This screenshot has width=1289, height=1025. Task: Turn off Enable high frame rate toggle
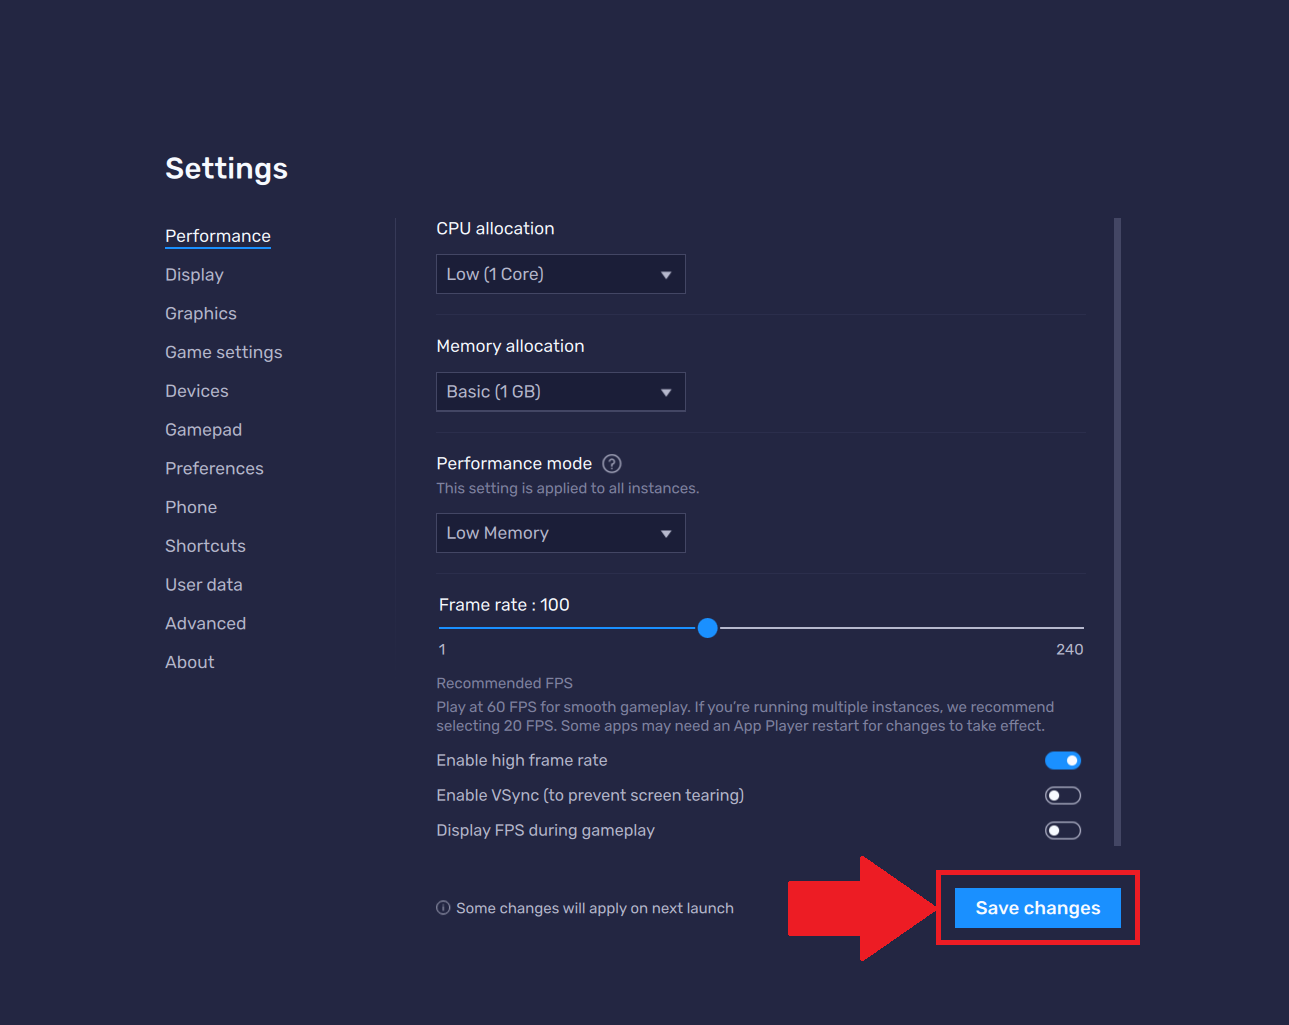1062,761
